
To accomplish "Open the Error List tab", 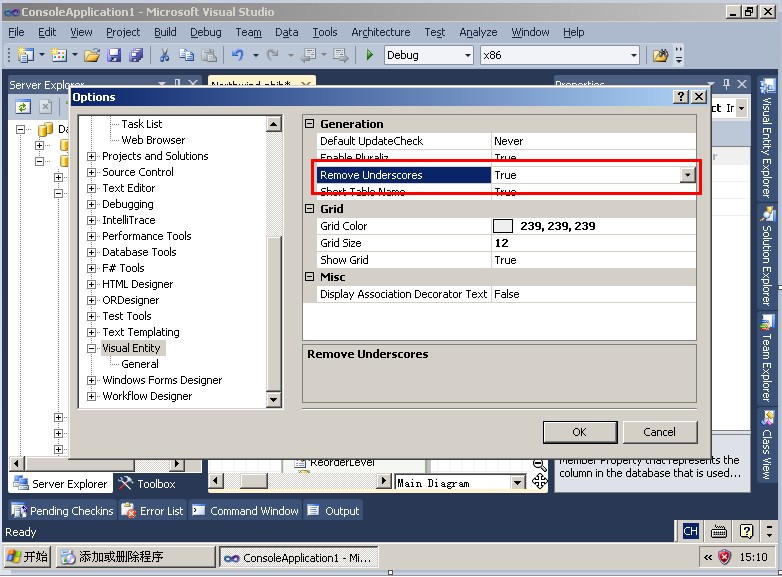I will (x=153, y=511).
